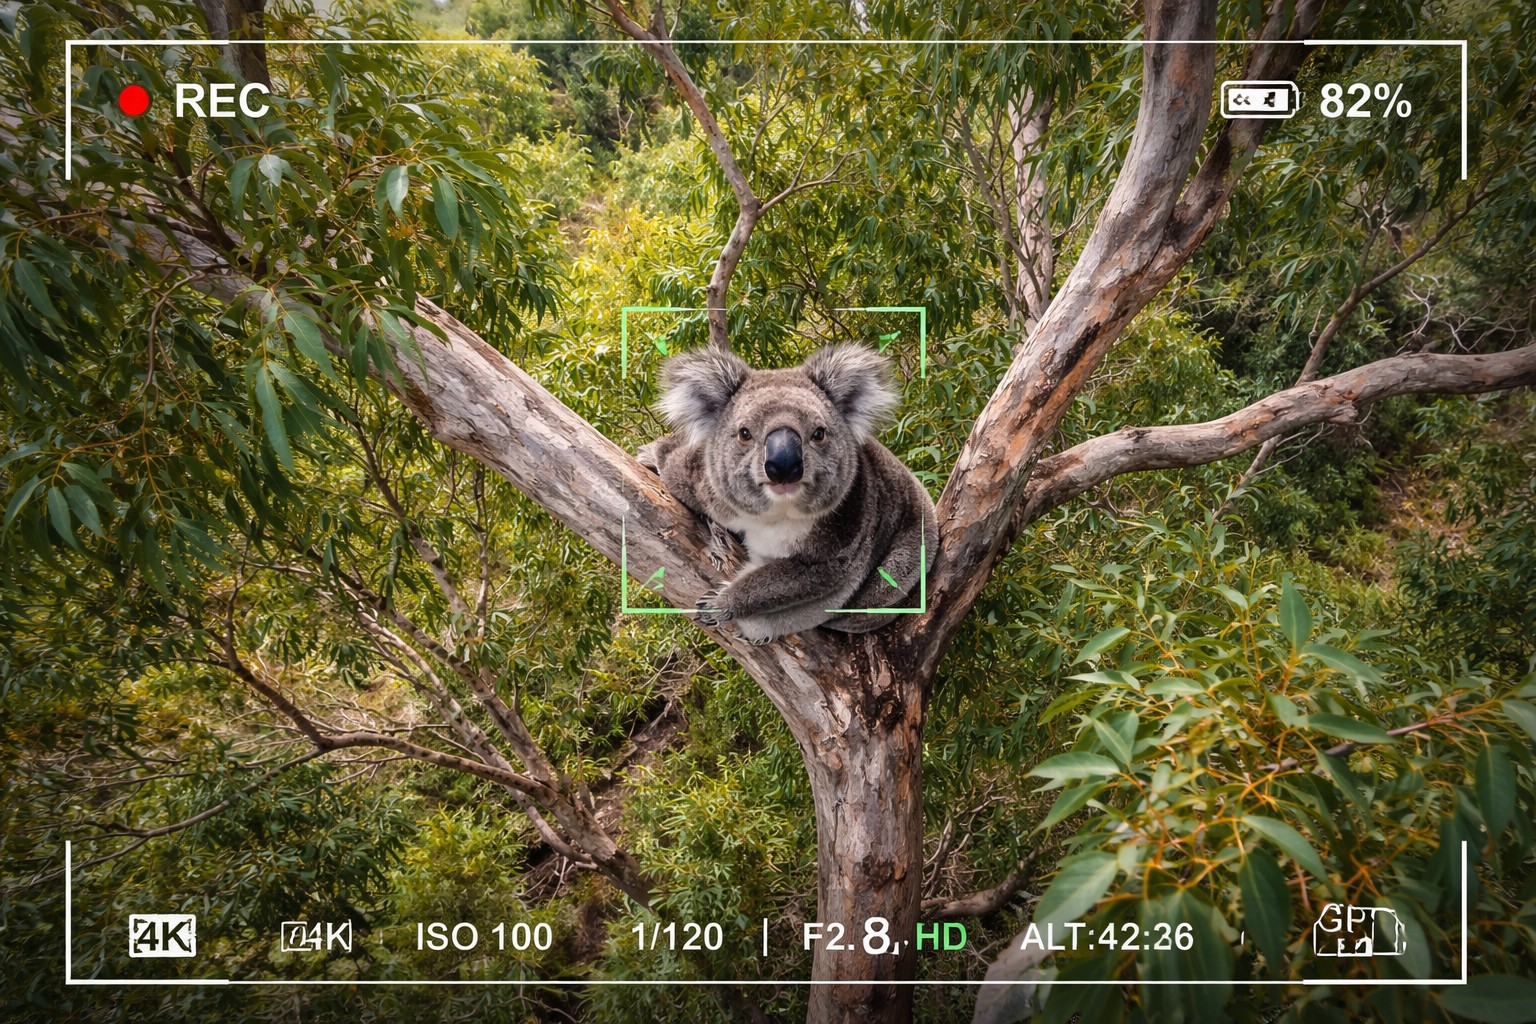Select the GPS icon at bottom right
1536x1024 pixels.
[1358, 930]
